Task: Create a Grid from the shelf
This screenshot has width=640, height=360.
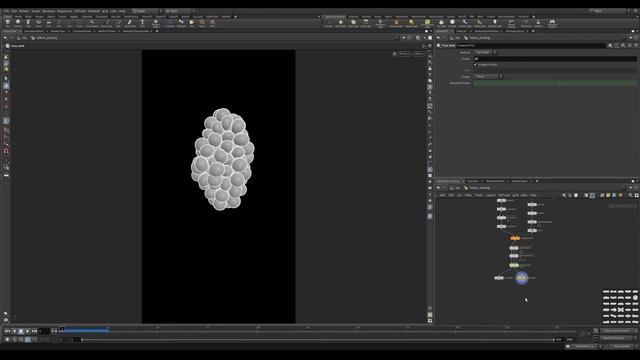Action: coord(49,23)
